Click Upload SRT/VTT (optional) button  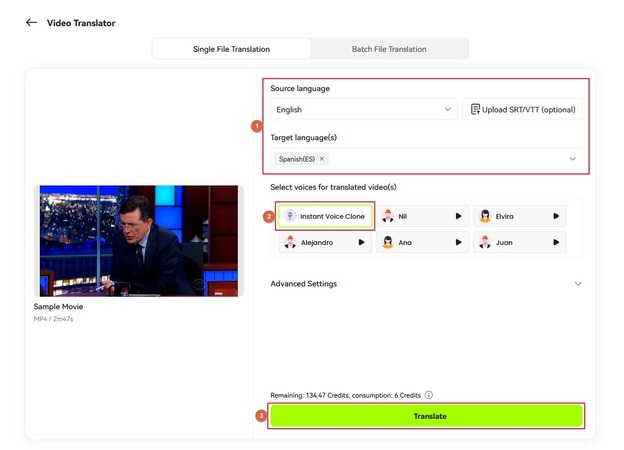click(524, 110)
